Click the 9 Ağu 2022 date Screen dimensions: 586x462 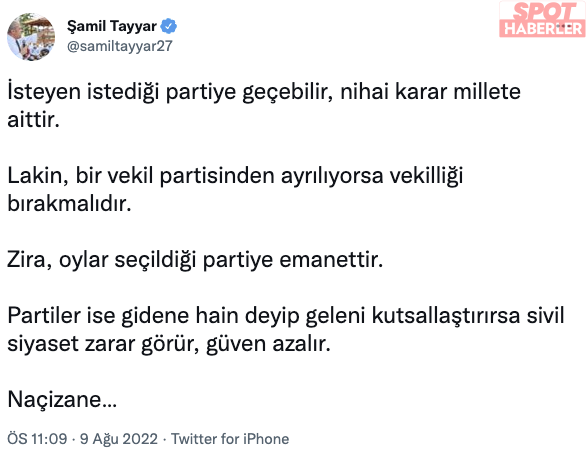119,439
